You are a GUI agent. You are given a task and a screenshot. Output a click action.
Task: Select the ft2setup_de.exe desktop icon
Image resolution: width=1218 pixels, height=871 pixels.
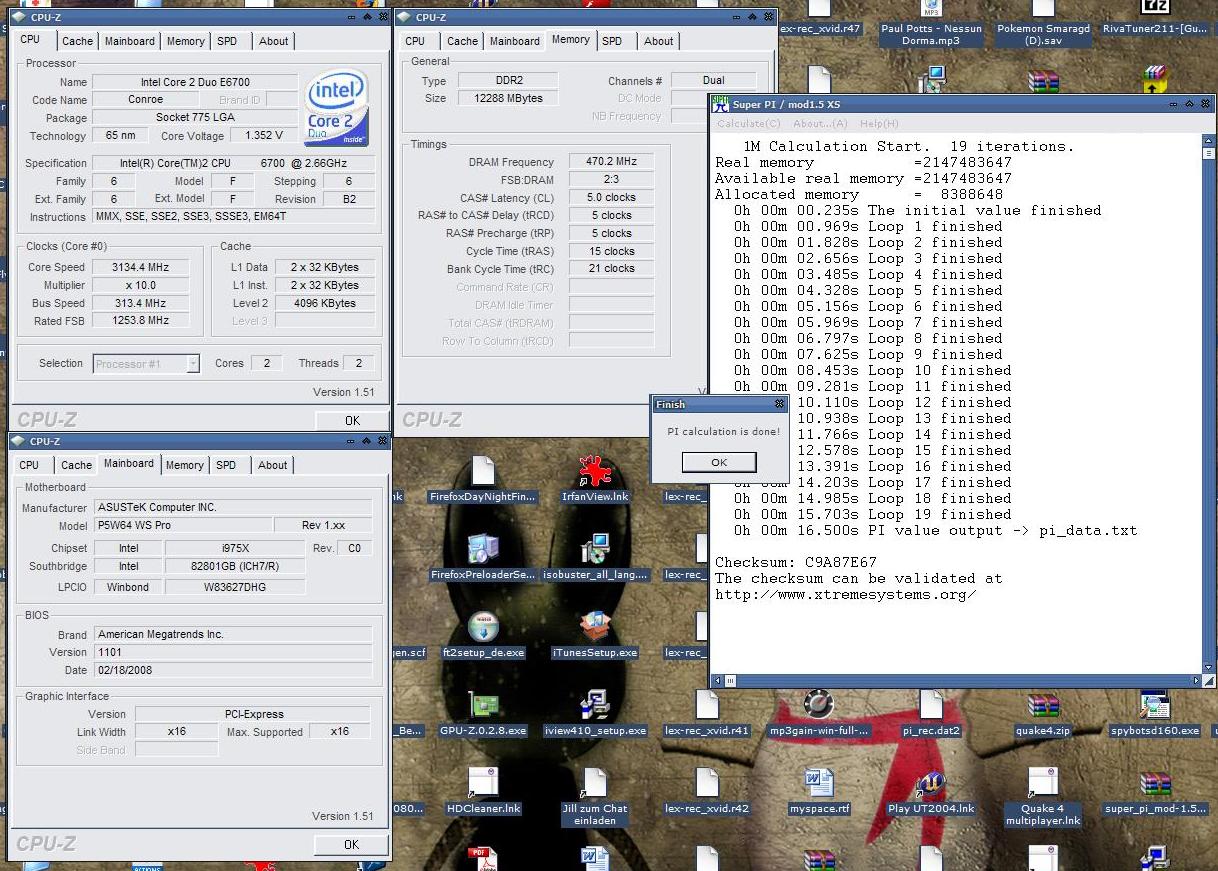[483, 628]
